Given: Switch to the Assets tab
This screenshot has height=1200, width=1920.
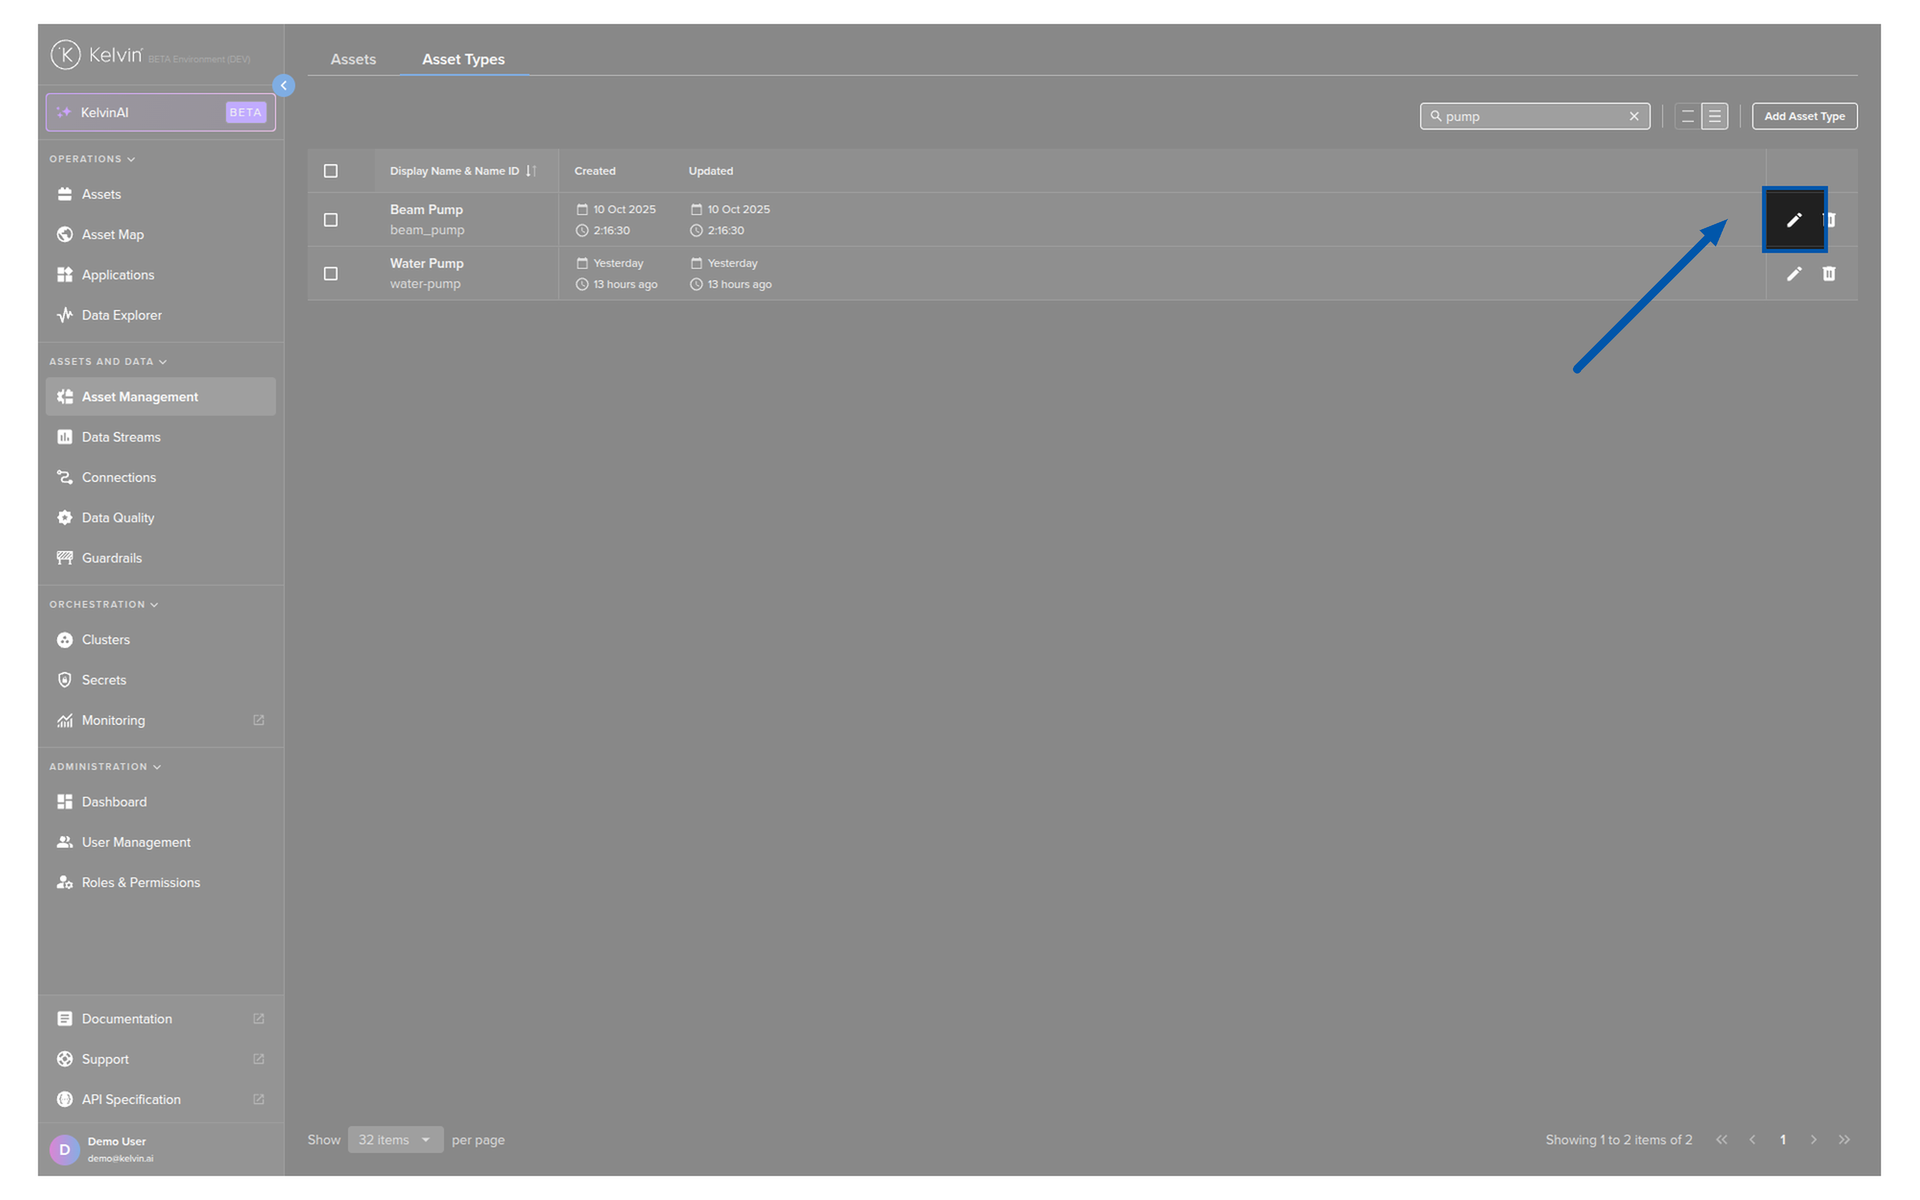Looking at the screenshot, I should (x=353, y=60).
